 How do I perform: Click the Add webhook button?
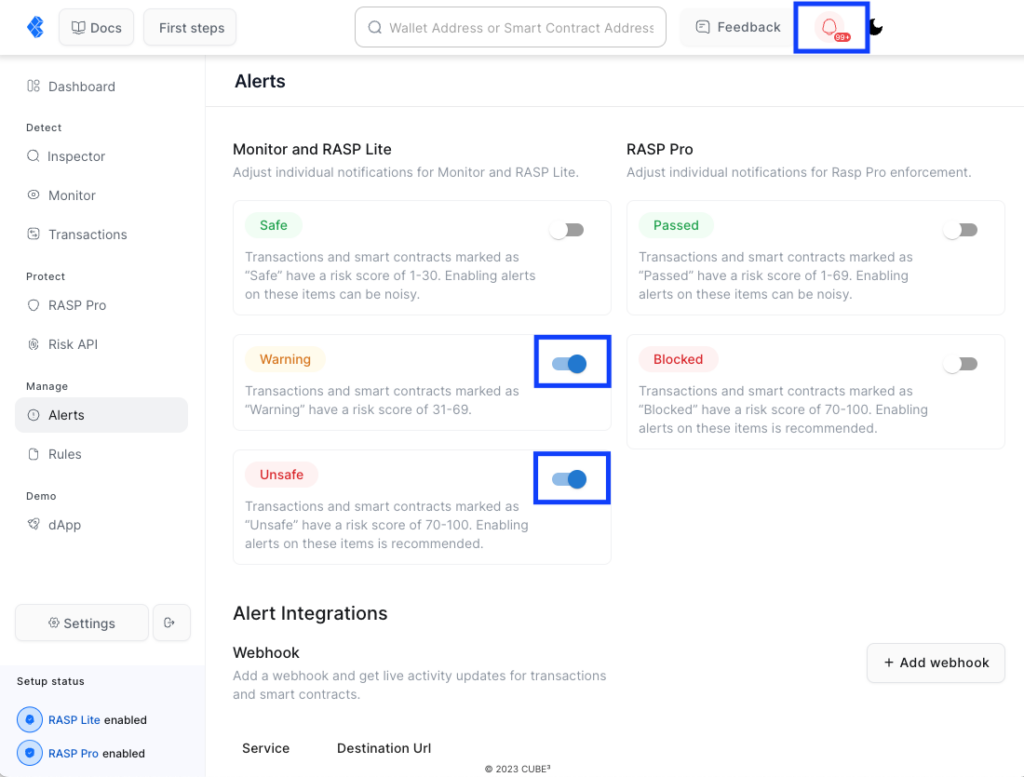936,663
